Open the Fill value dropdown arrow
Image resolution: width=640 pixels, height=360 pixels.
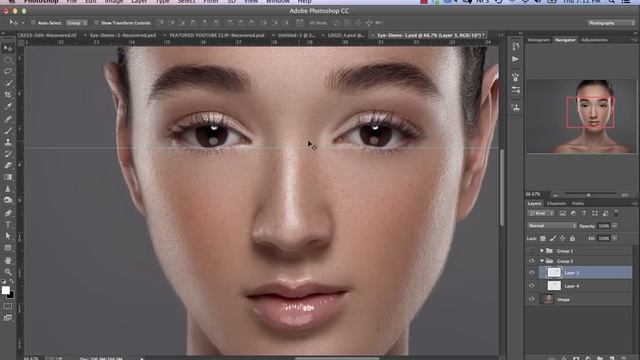point(614,238)
